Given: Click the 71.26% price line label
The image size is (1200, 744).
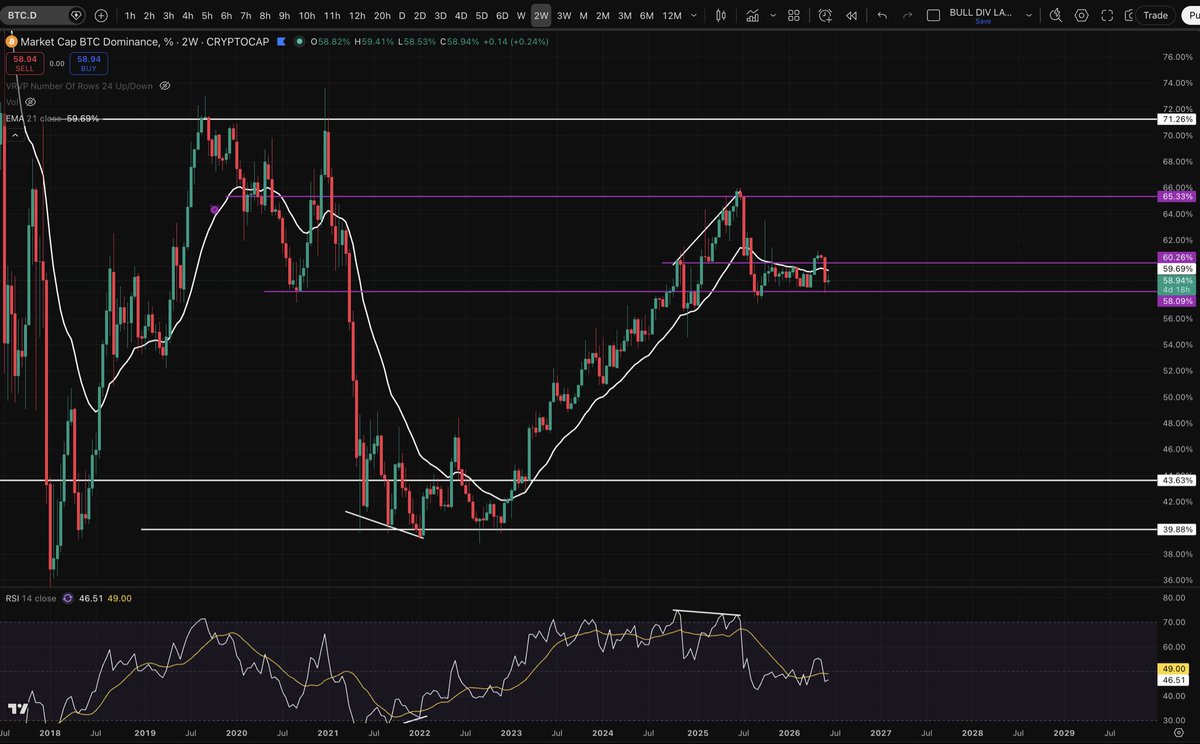Looking at the screenshot, I should click(x=1178, y=119).
